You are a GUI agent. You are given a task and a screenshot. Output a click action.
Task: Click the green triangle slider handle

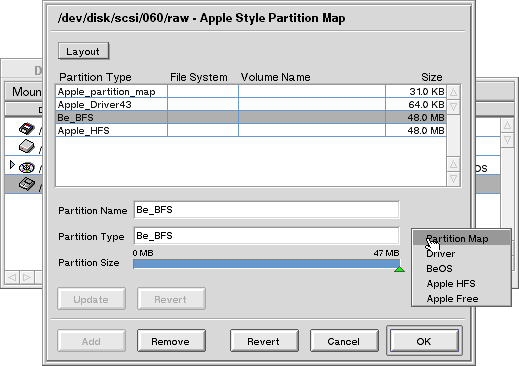(399, 269)
